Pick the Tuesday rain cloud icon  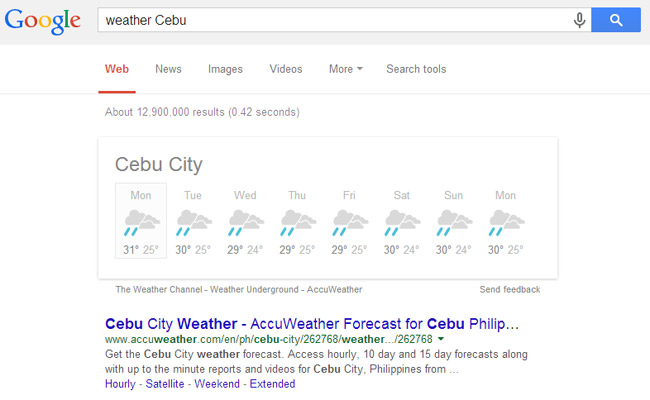(x=193, y=222)
